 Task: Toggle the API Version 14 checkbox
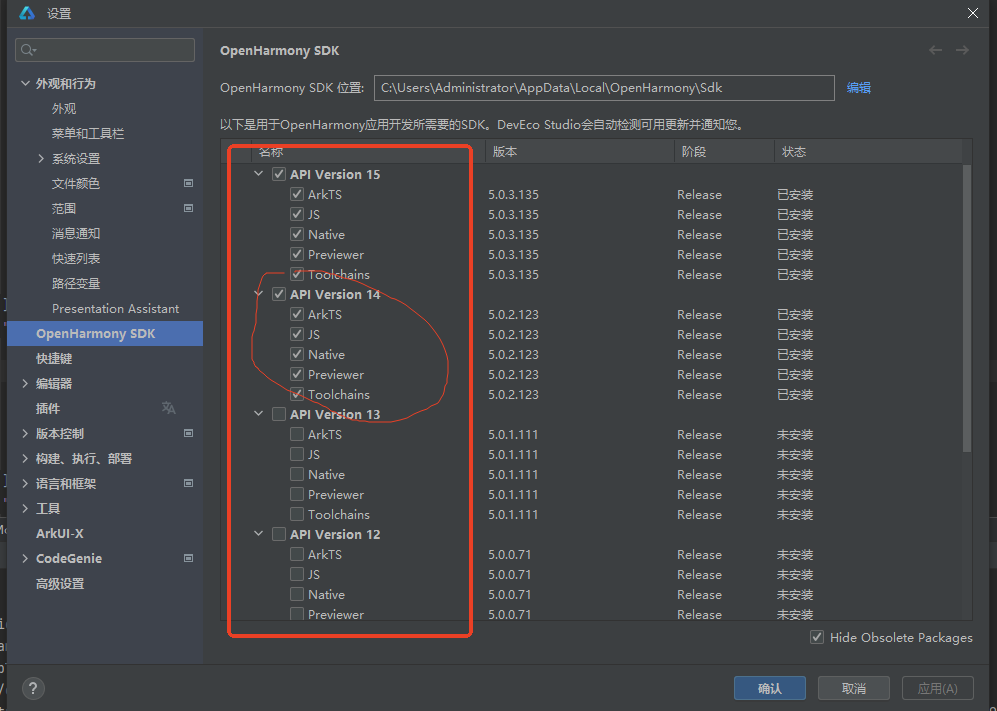click(x=278, y=294)
